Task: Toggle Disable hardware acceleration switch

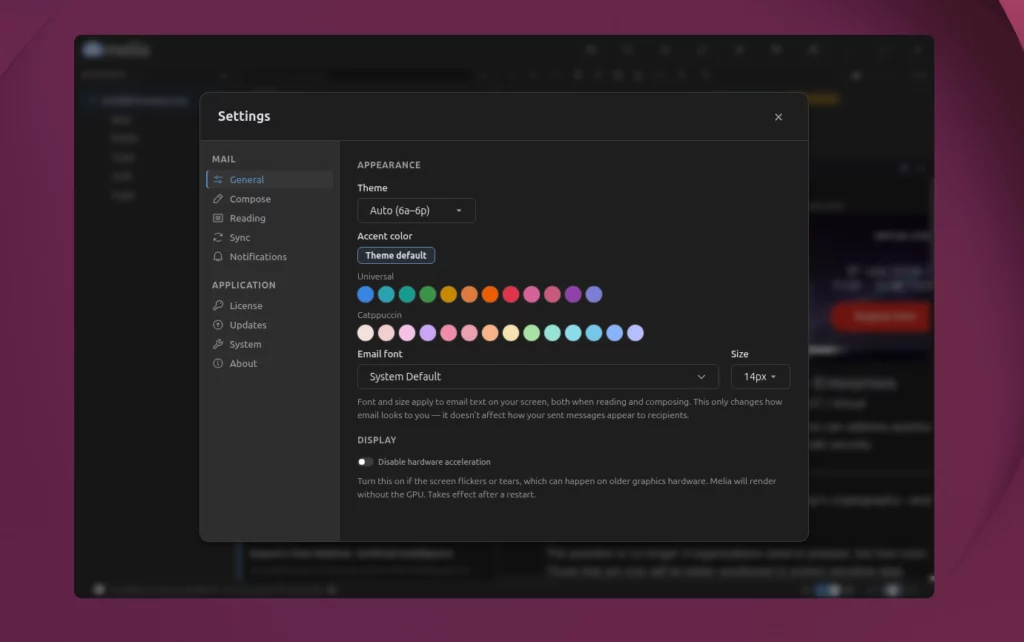Action: pyautogui.click(x=365, y=462)
